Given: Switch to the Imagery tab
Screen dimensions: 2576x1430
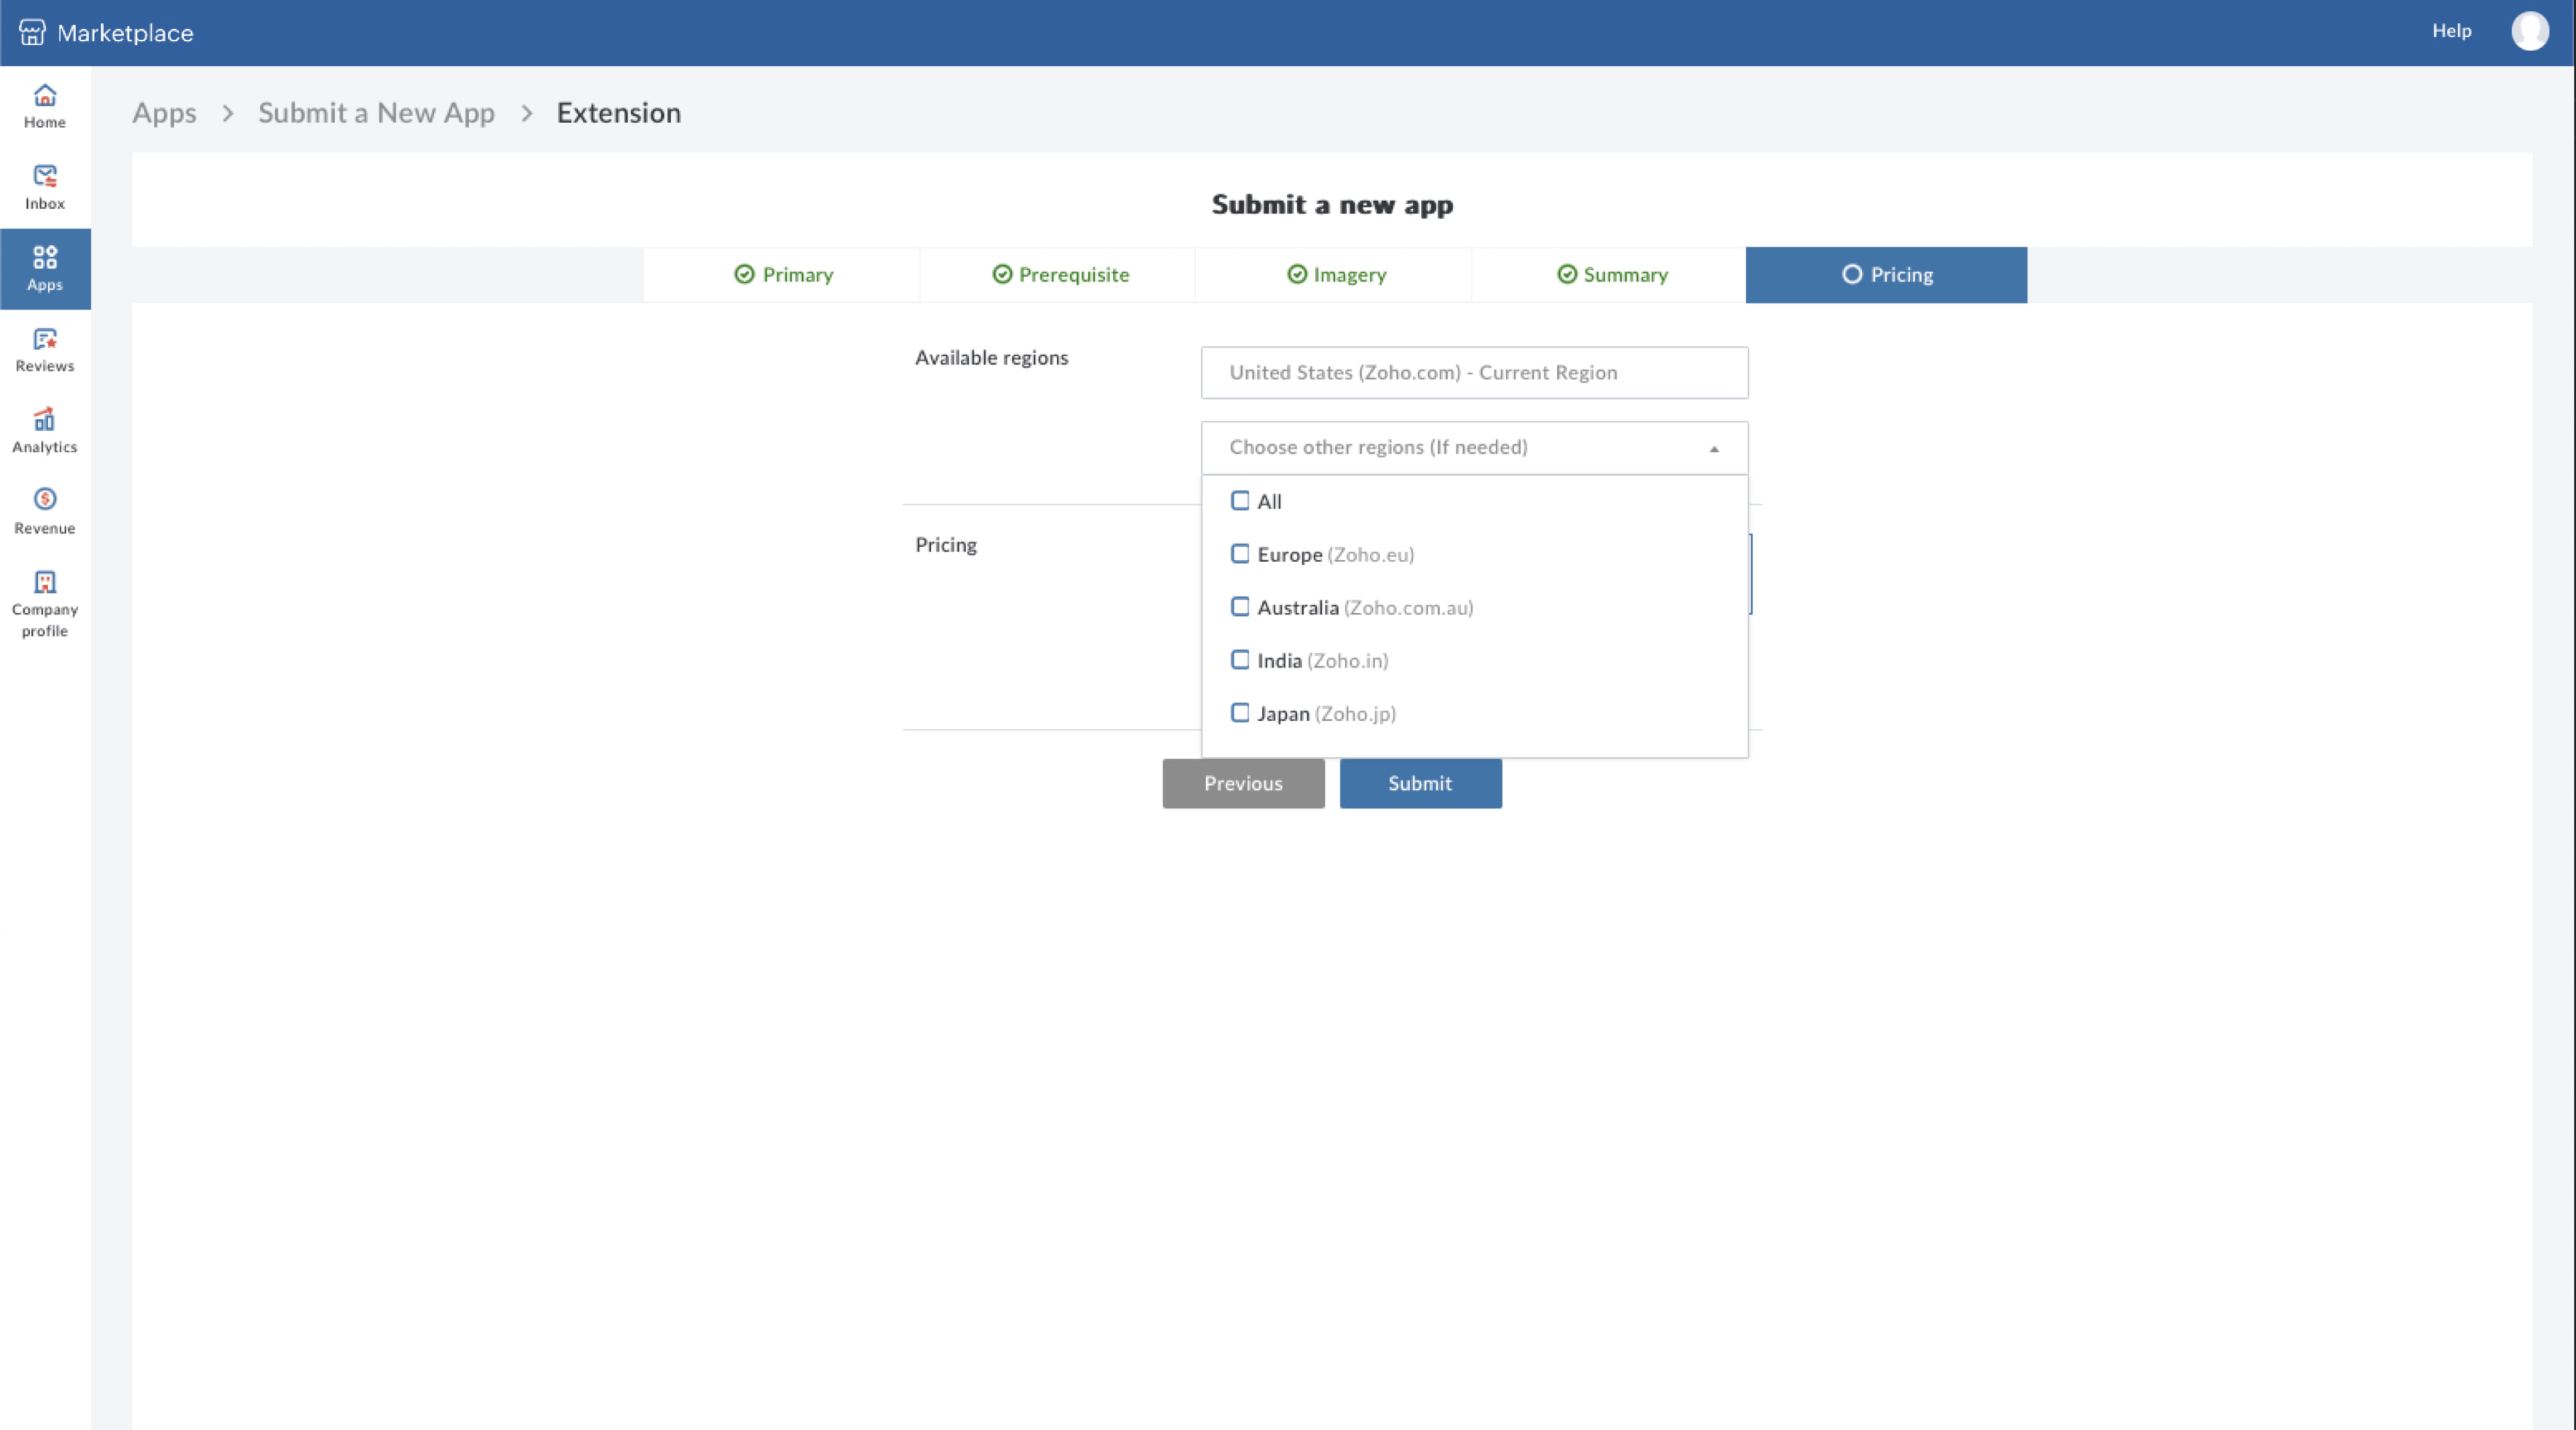Looking at the screenshot, I should 1334,275.
